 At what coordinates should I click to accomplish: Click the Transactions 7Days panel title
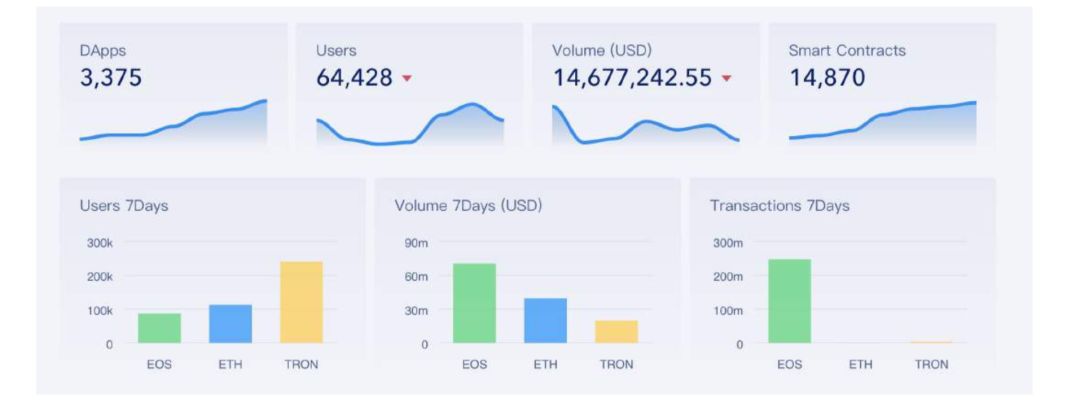780,206
